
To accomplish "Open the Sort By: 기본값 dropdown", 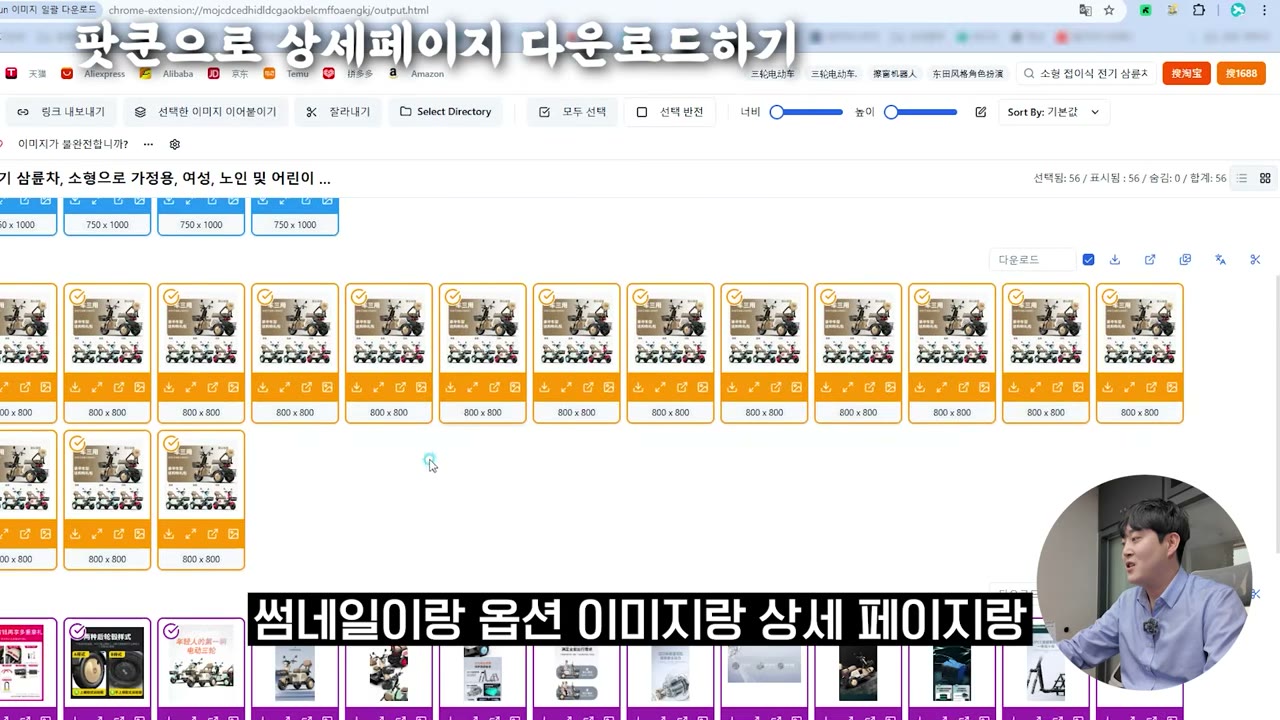I will 1053,112.
